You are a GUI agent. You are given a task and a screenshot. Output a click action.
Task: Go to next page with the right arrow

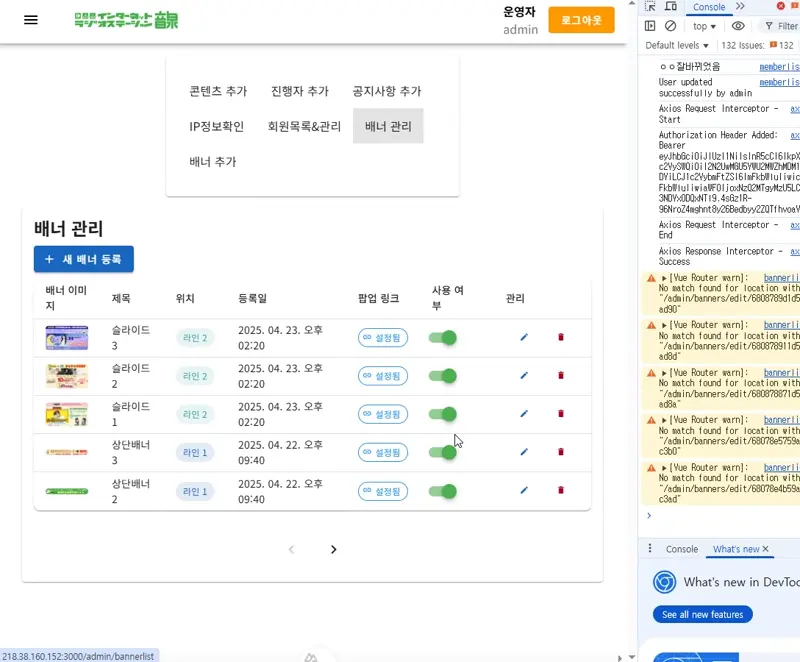[x=334, y=549]
